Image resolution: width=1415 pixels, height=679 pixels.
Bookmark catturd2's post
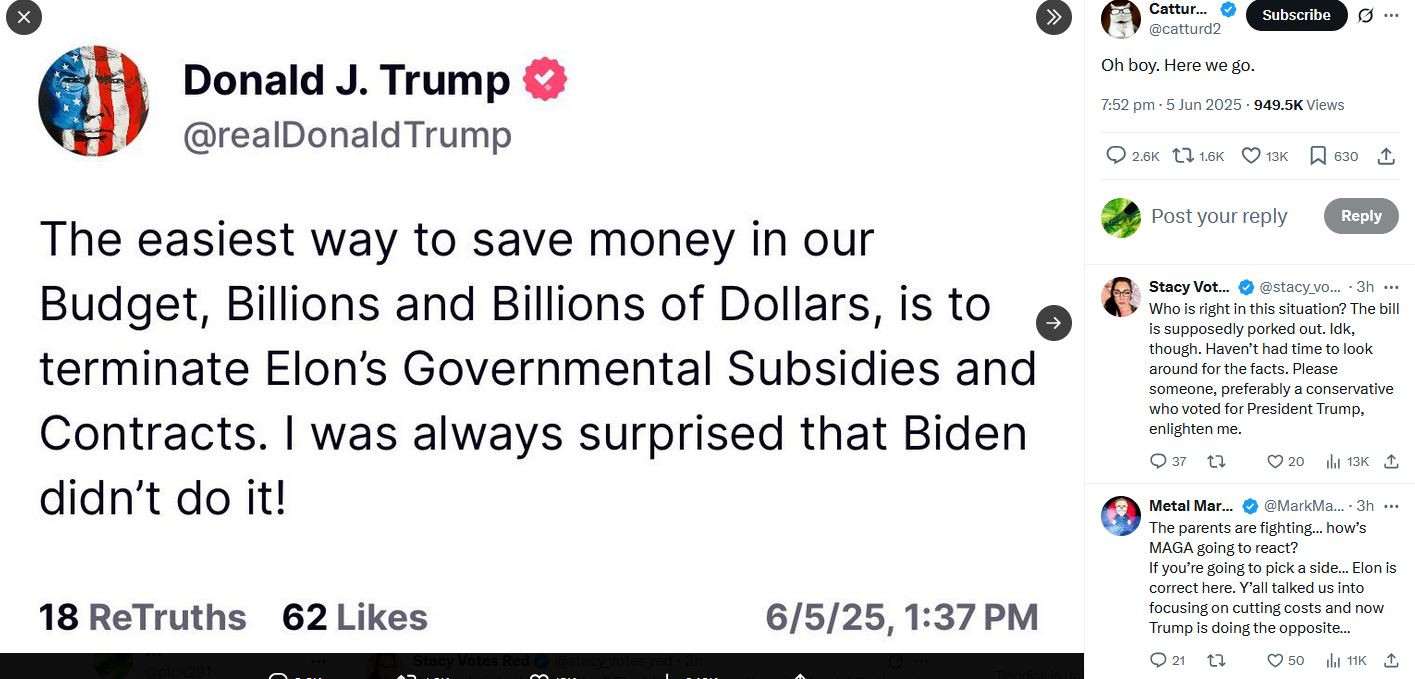tap(1318, 155)
